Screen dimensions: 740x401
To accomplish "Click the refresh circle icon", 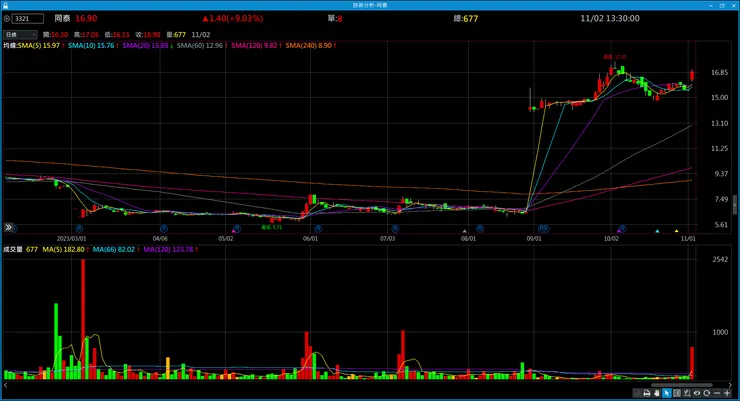I will 706,393.
